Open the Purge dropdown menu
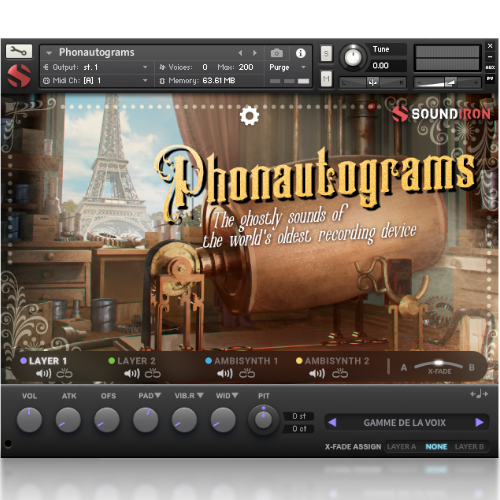The image size is (500, 500). coord(287,67)
